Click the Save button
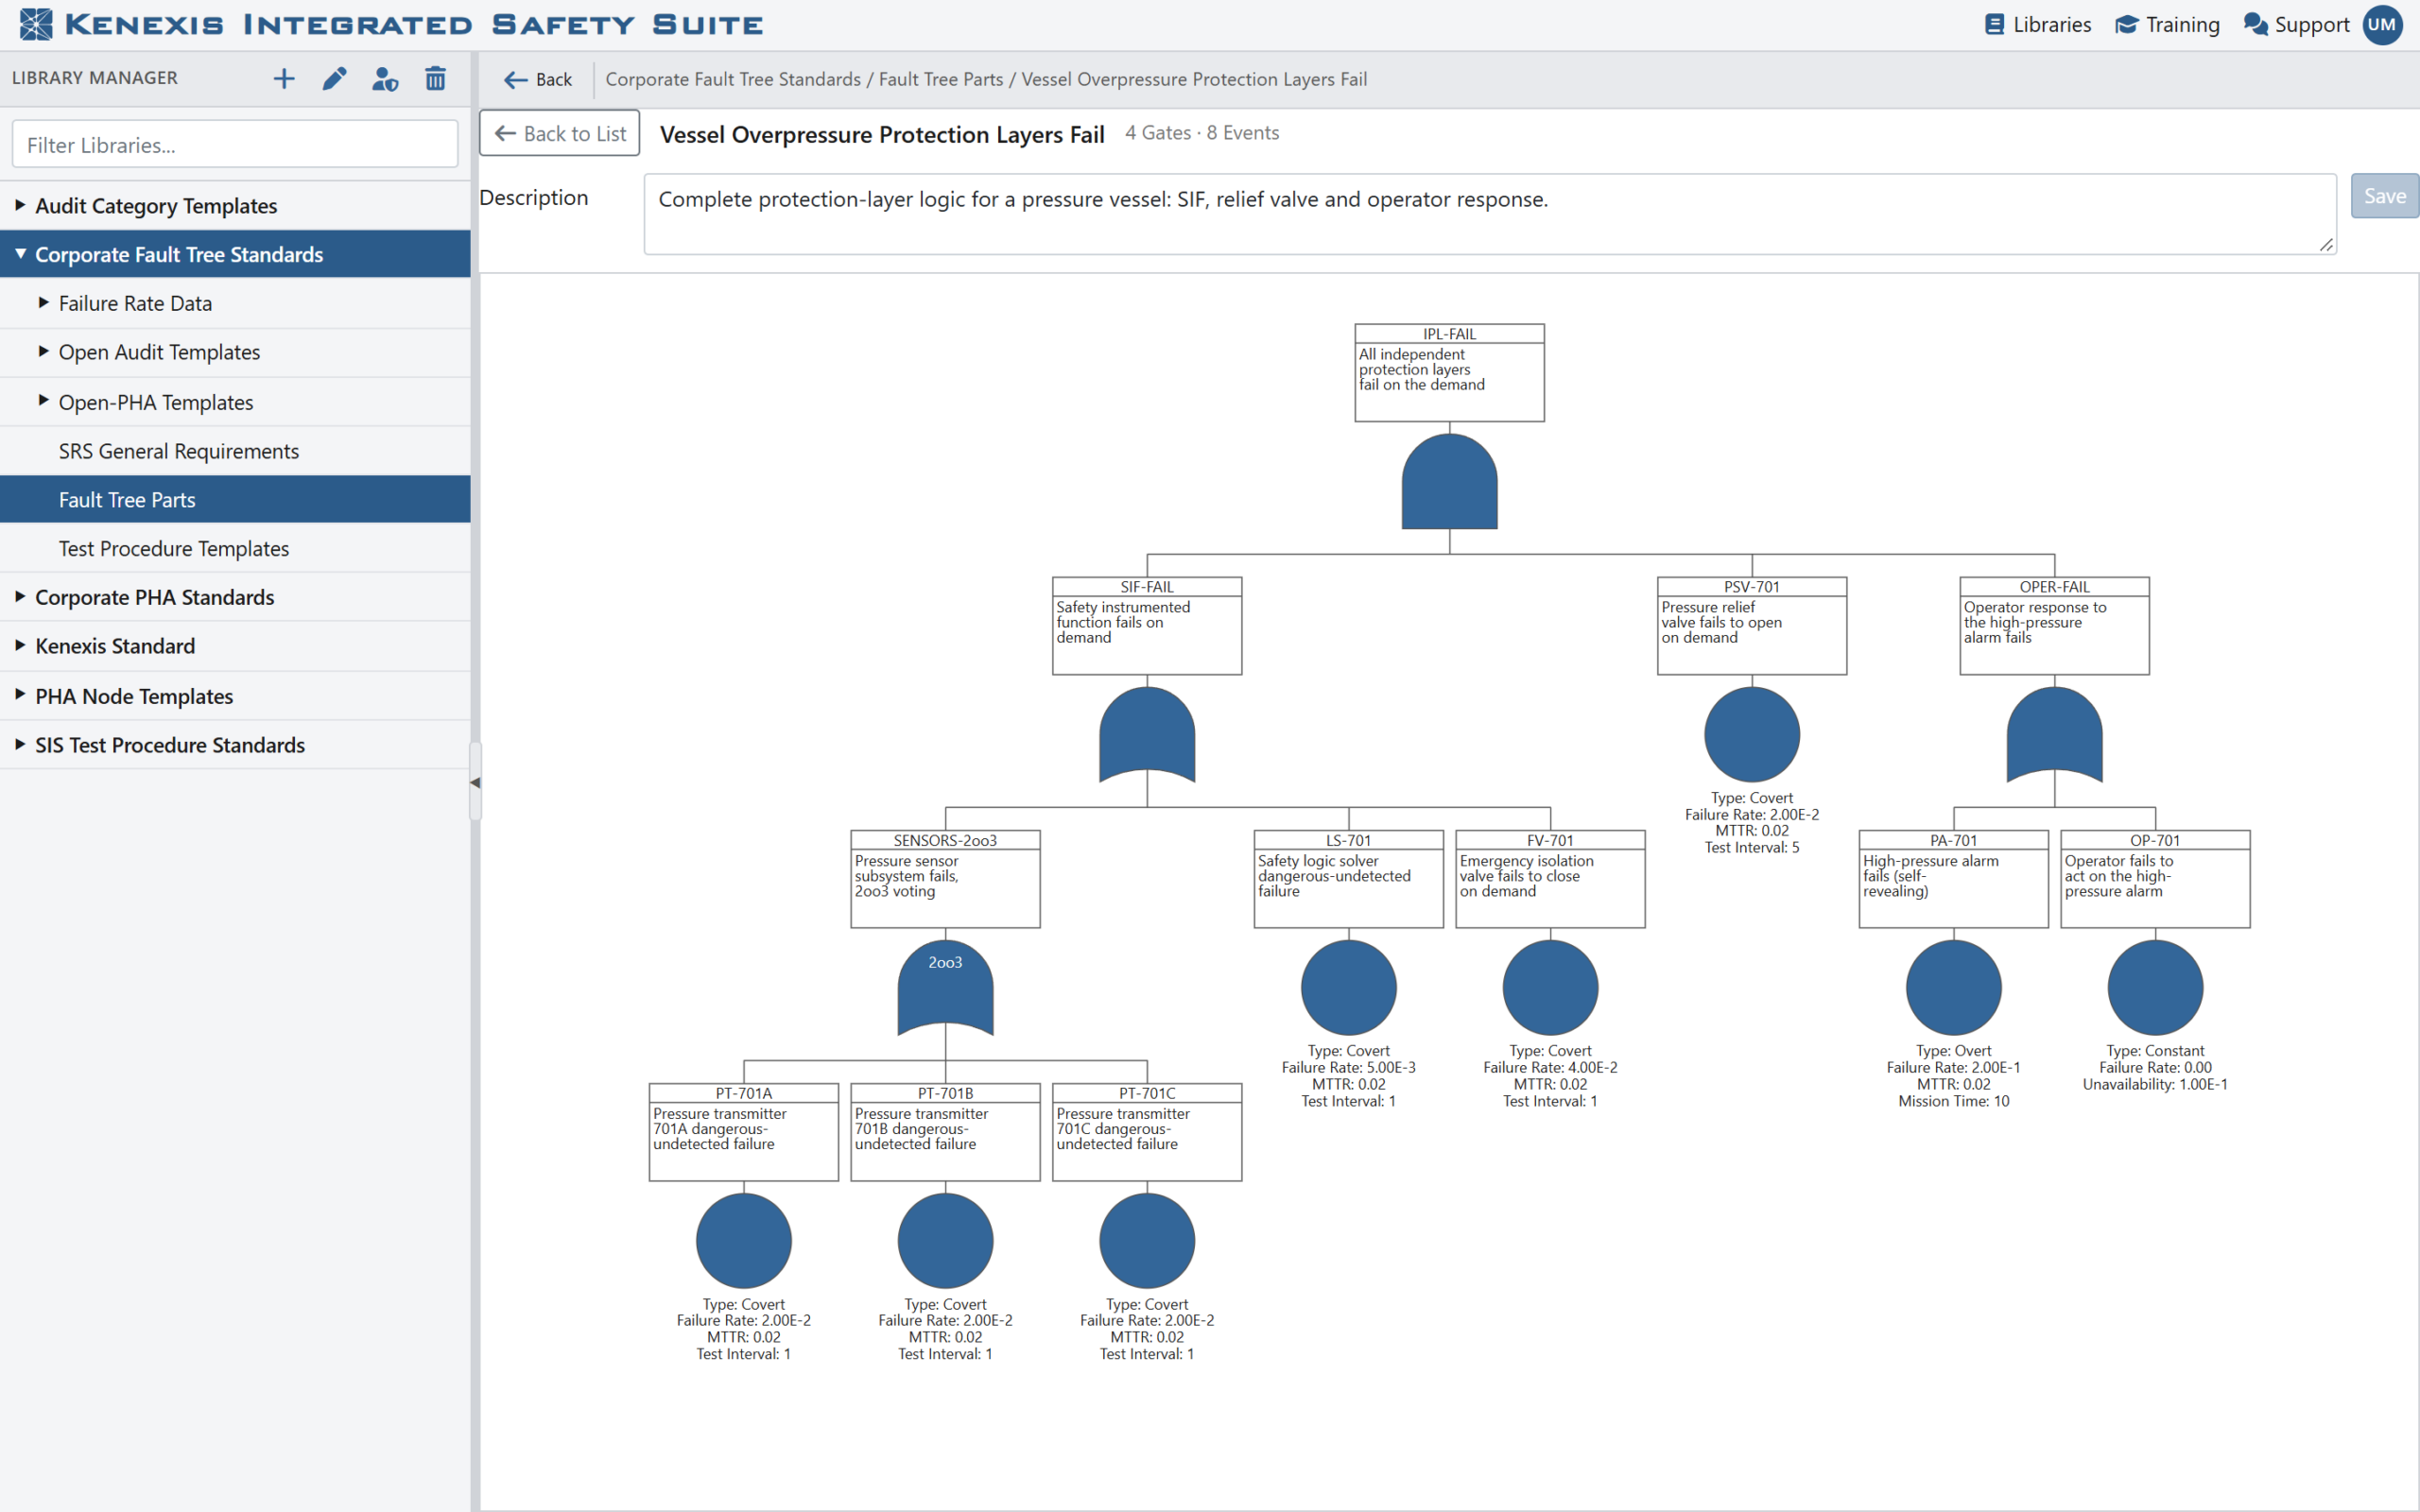 click(x=2384, y=196)
